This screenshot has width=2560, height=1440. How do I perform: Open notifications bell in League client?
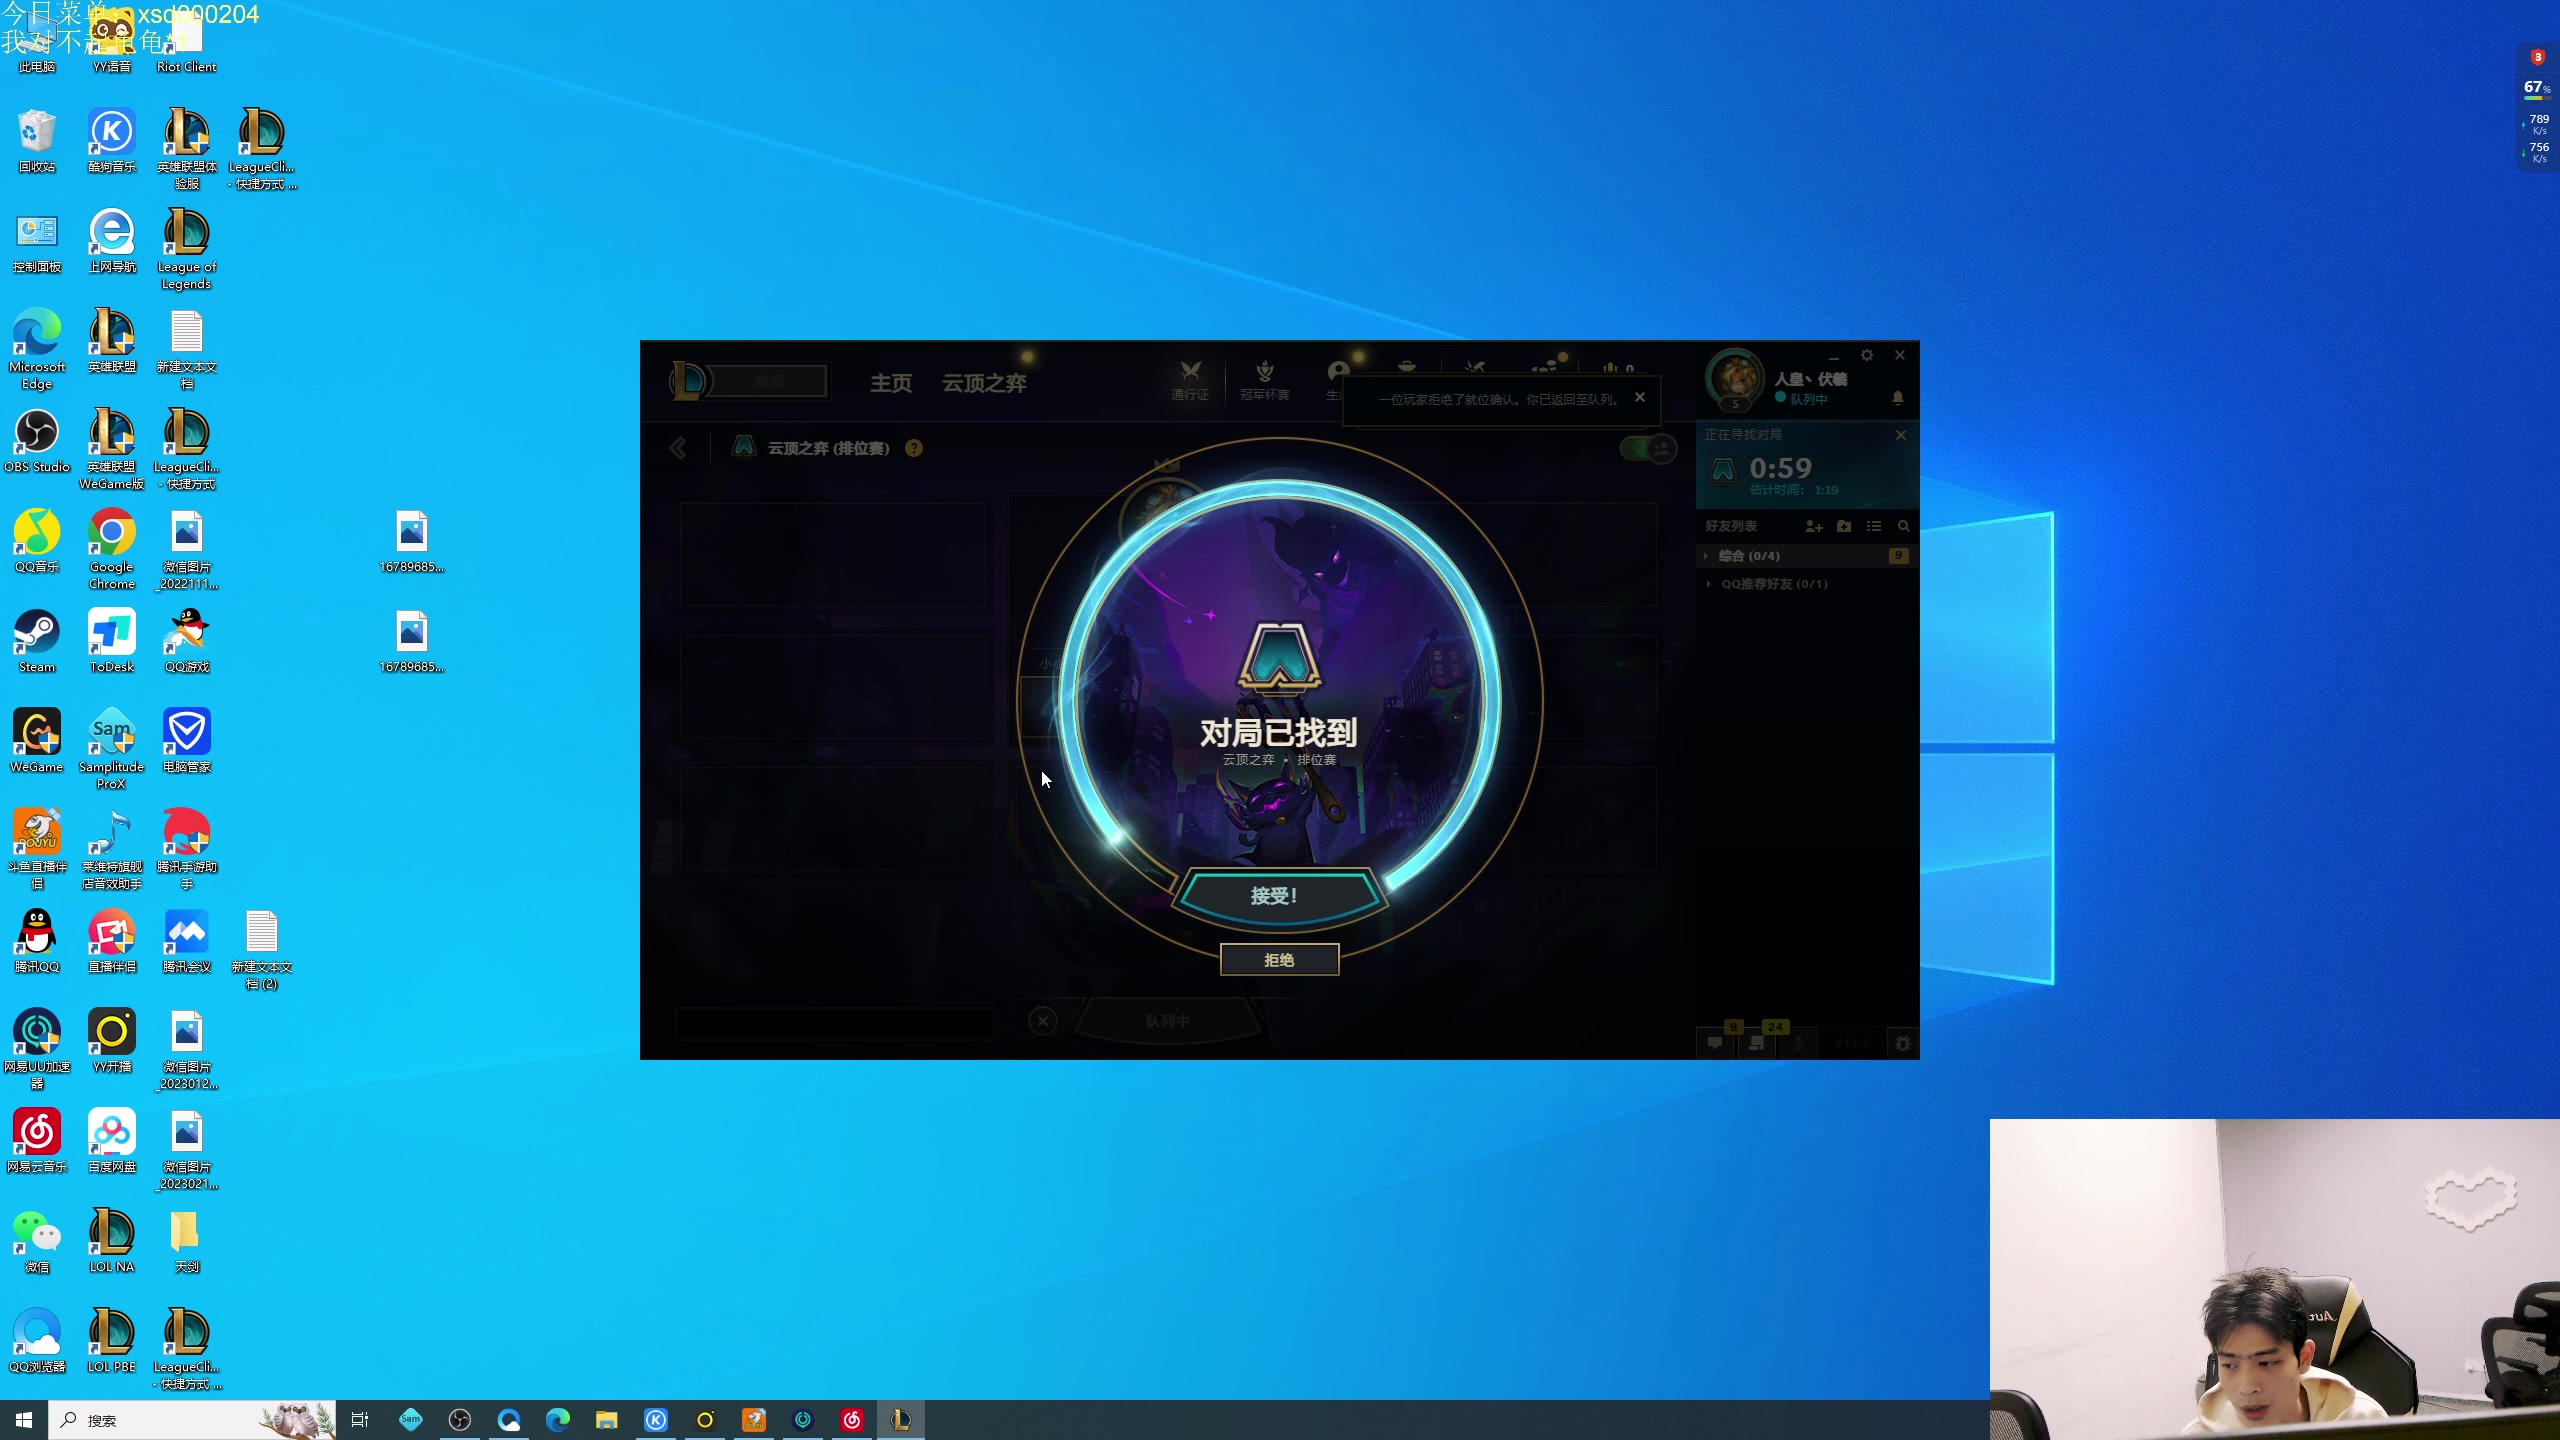coord(1898,398)
